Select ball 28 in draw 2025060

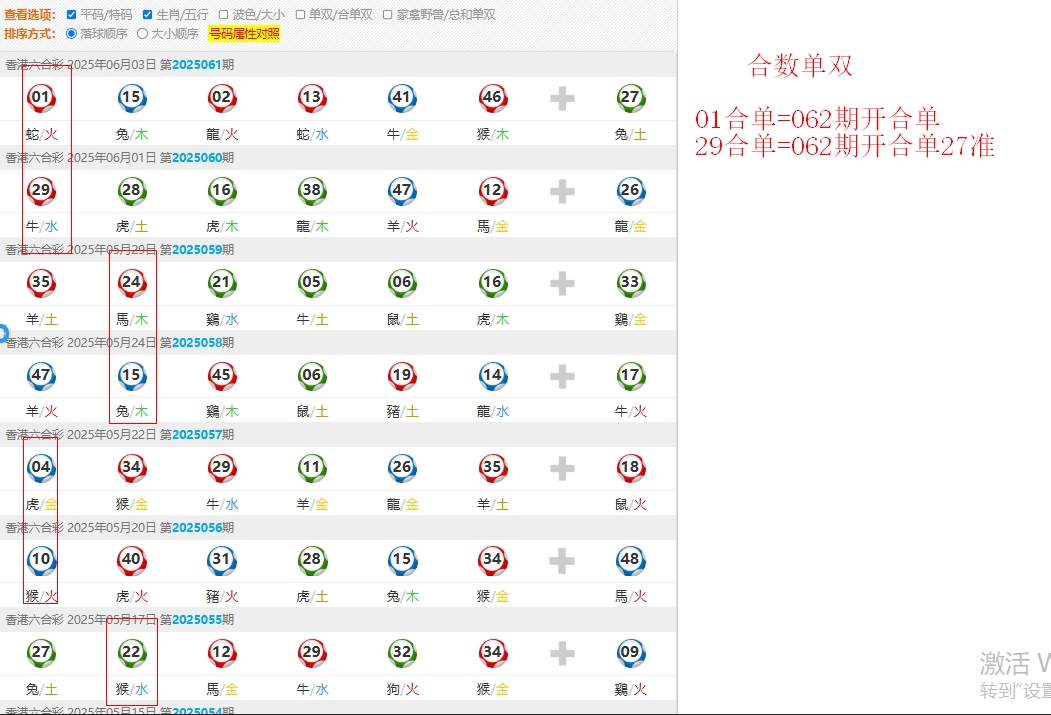pos(131,191)
